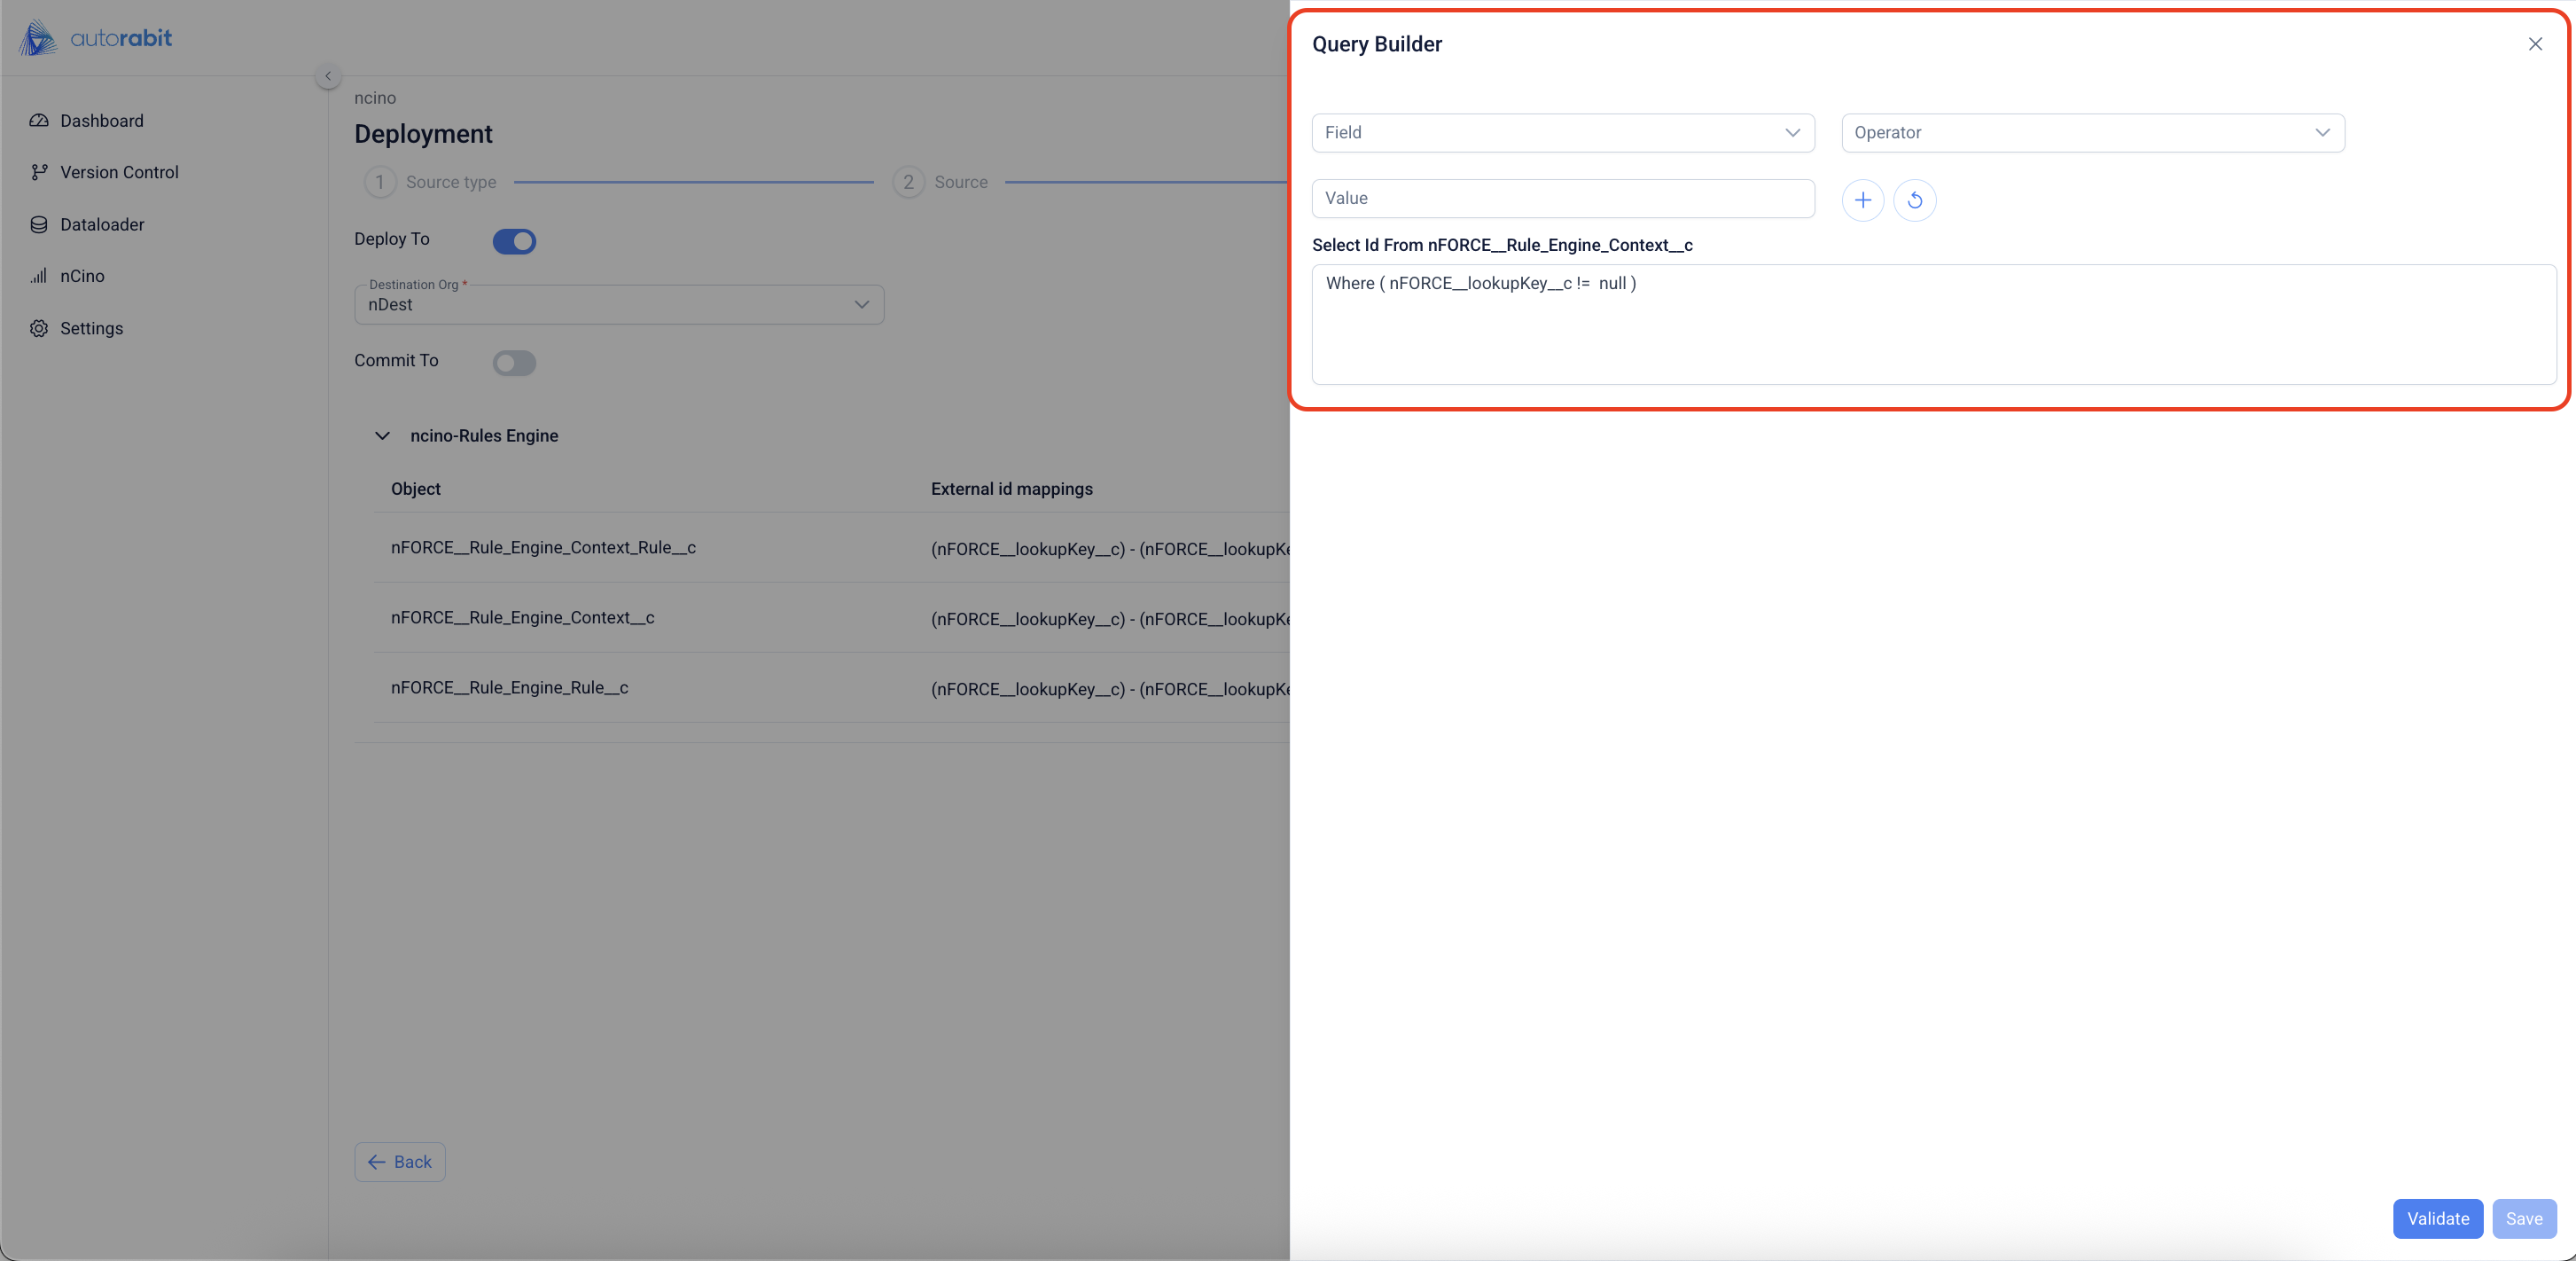
Task: Click into the Value input field
Action: pyautogui.click(x=1562, y=198)
